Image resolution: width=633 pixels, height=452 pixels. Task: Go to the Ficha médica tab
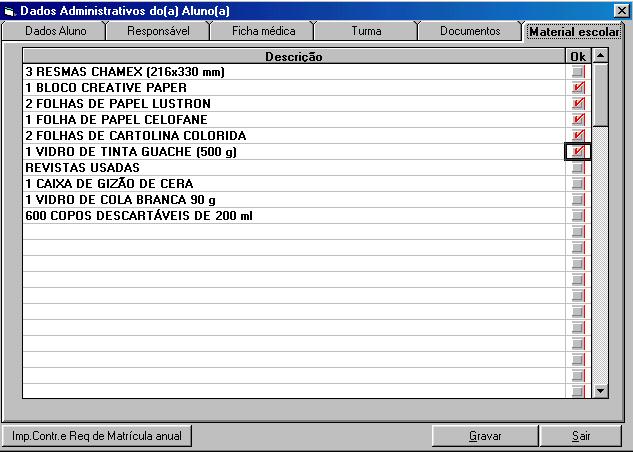point(263,31)
